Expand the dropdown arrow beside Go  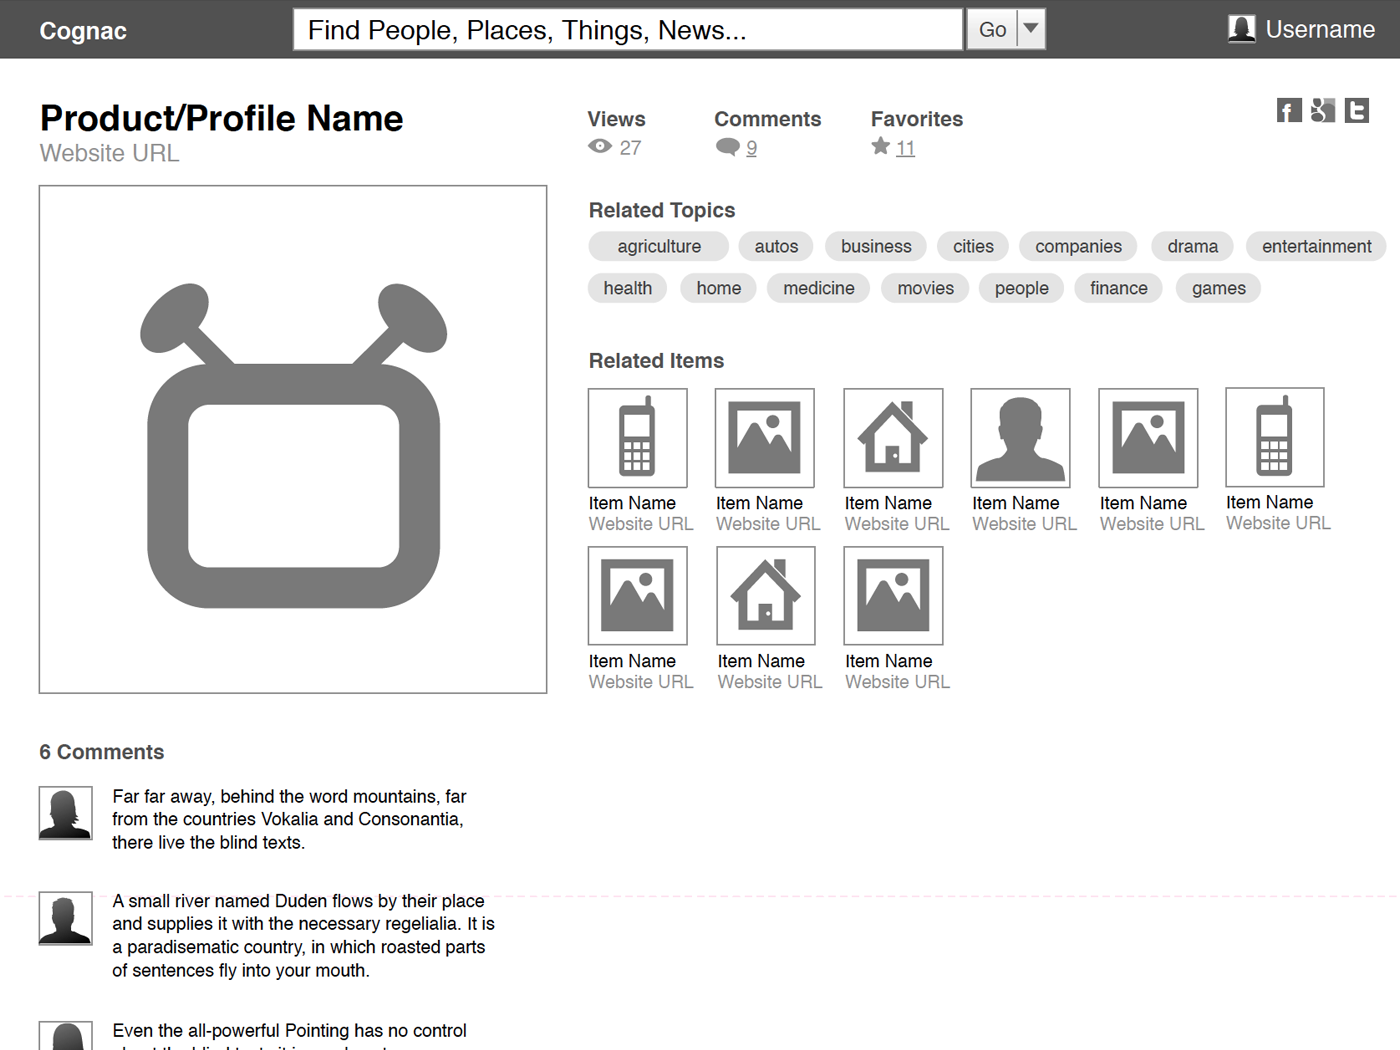click(x=1031, y=29)
